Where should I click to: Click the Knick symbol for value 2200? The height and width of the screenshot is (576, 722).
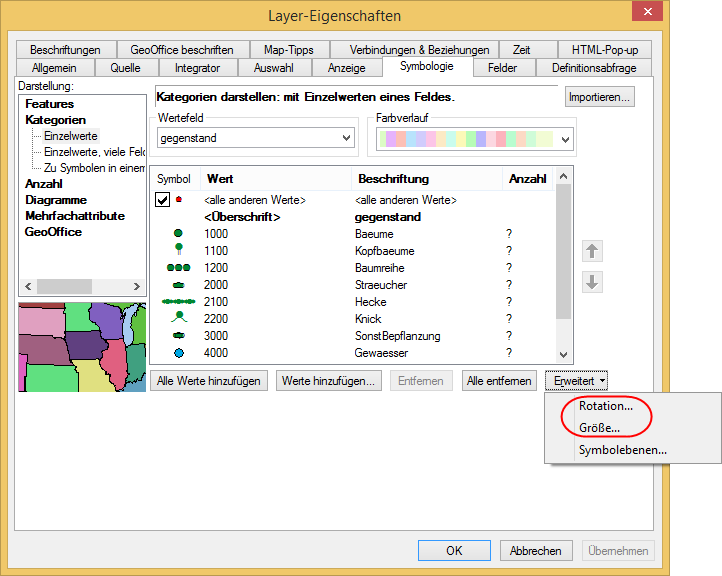pos(179,317)
